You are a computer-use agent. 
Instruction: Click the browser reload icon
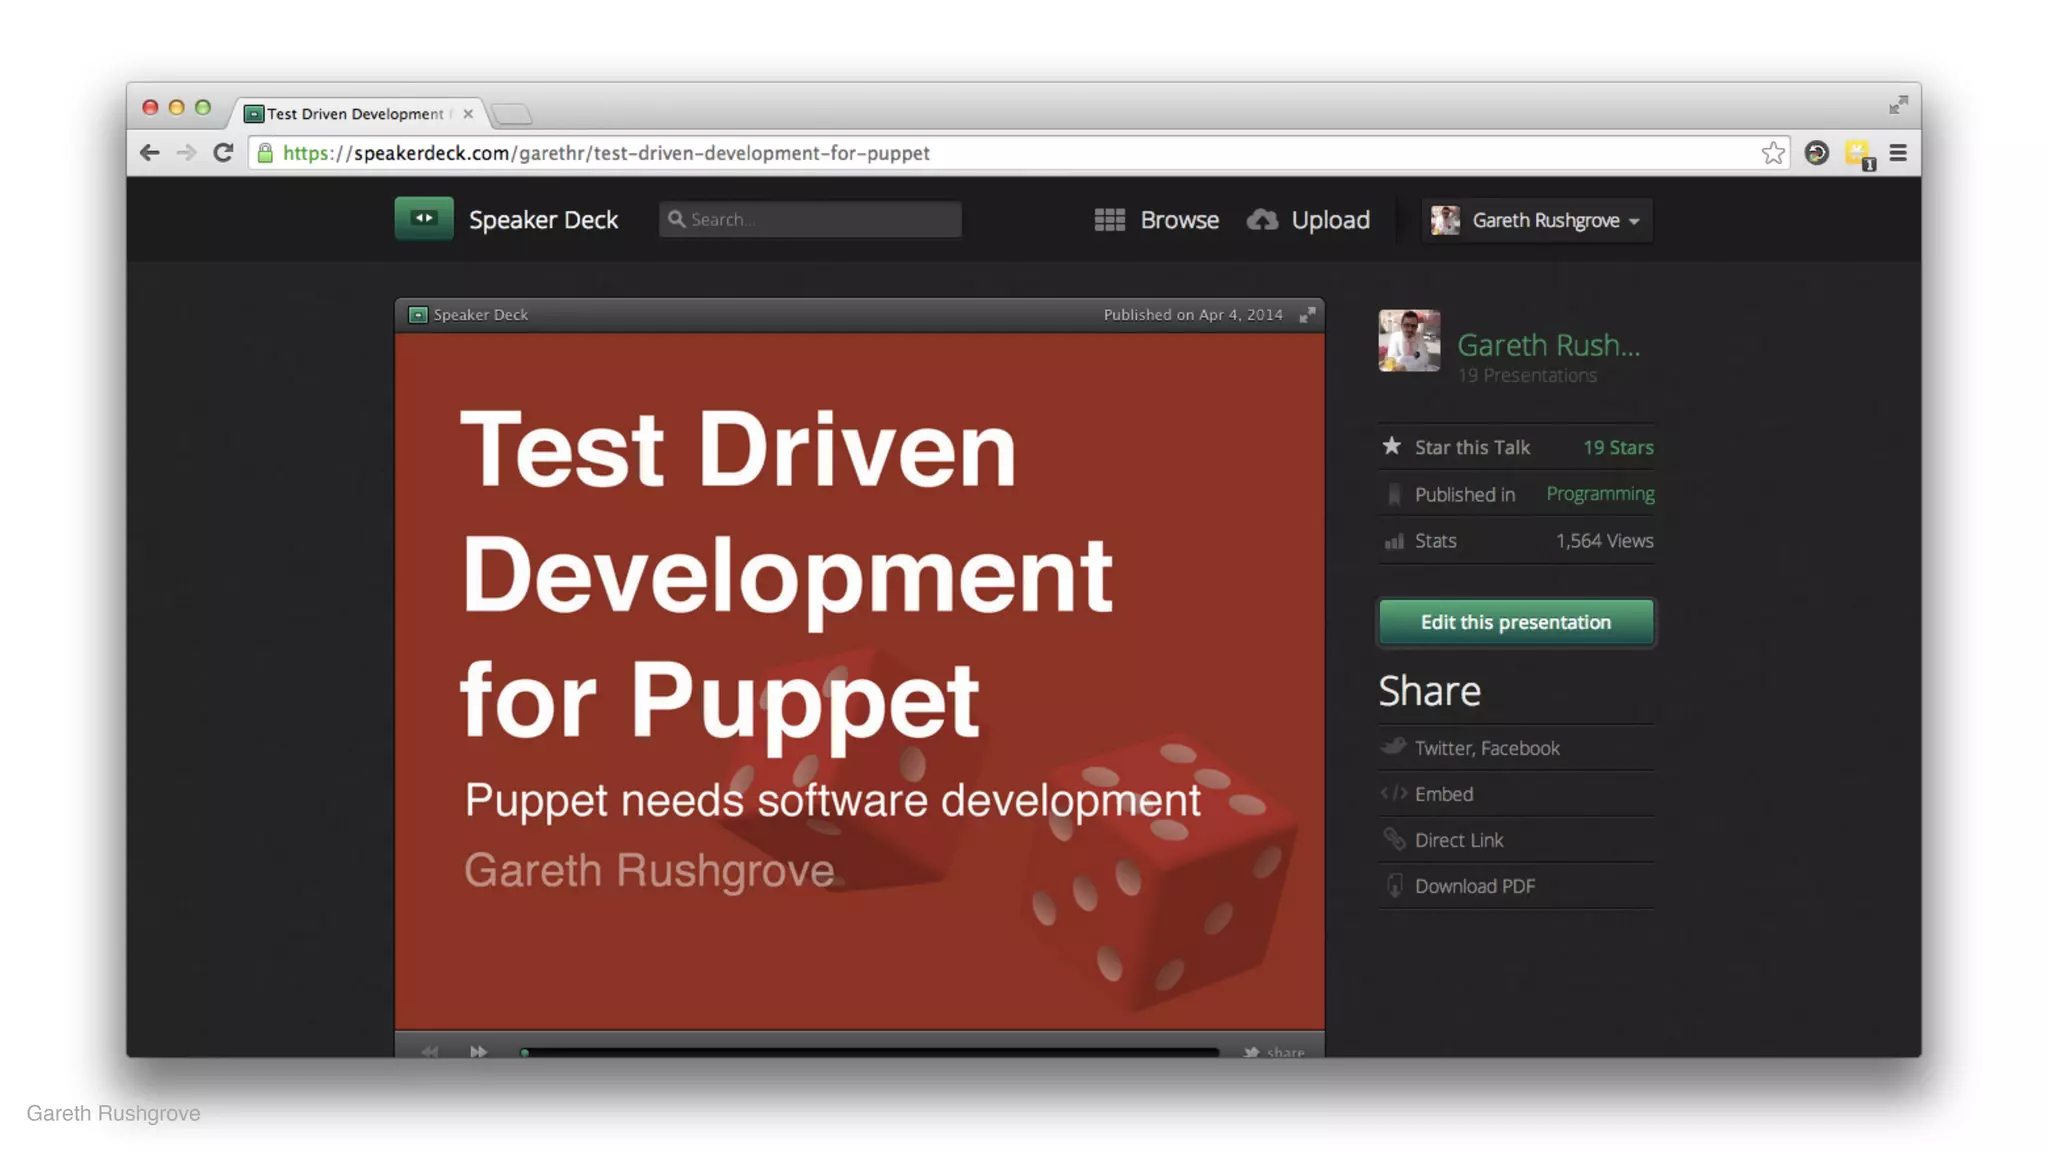tap(223, 153)
